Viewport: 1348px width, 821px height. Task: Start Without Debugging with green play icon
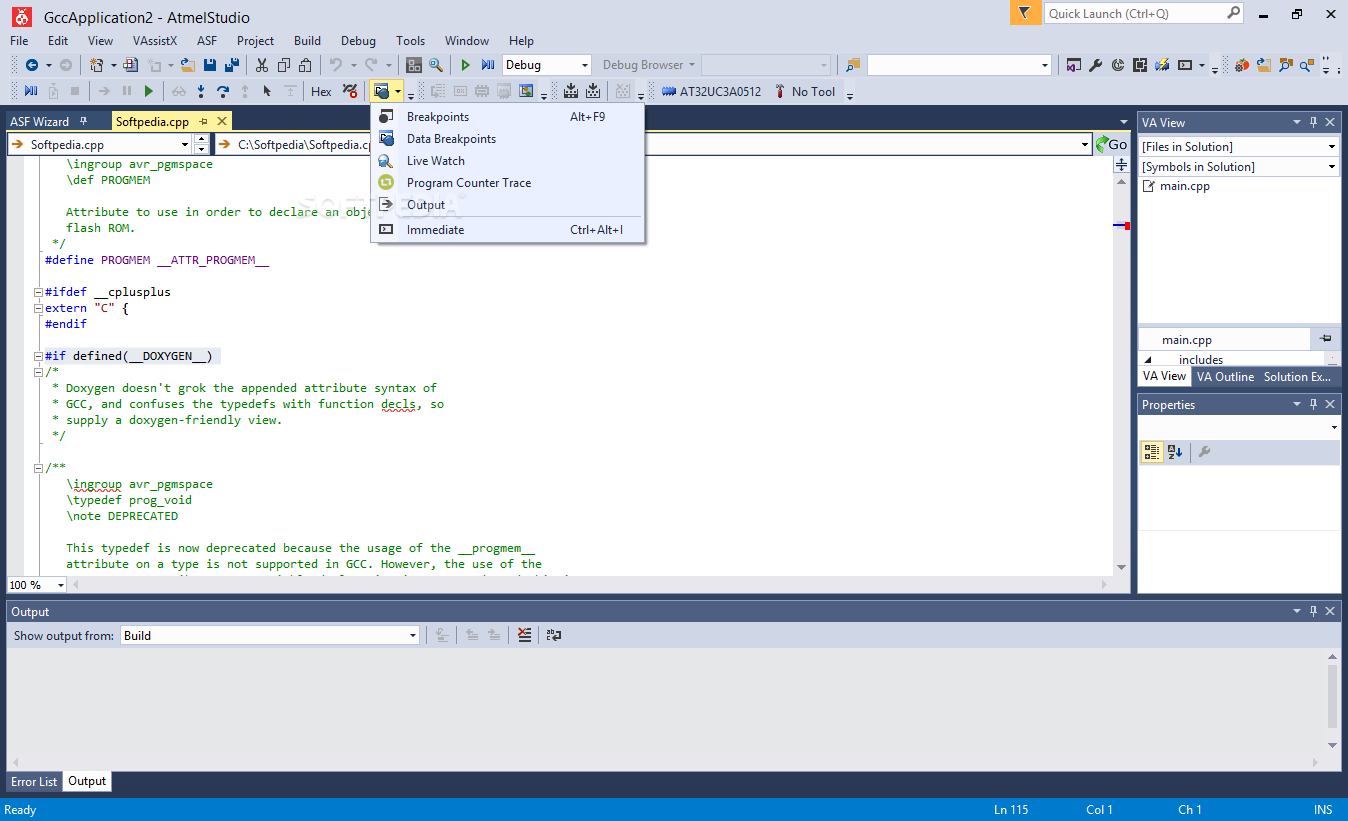pos(465,65)
